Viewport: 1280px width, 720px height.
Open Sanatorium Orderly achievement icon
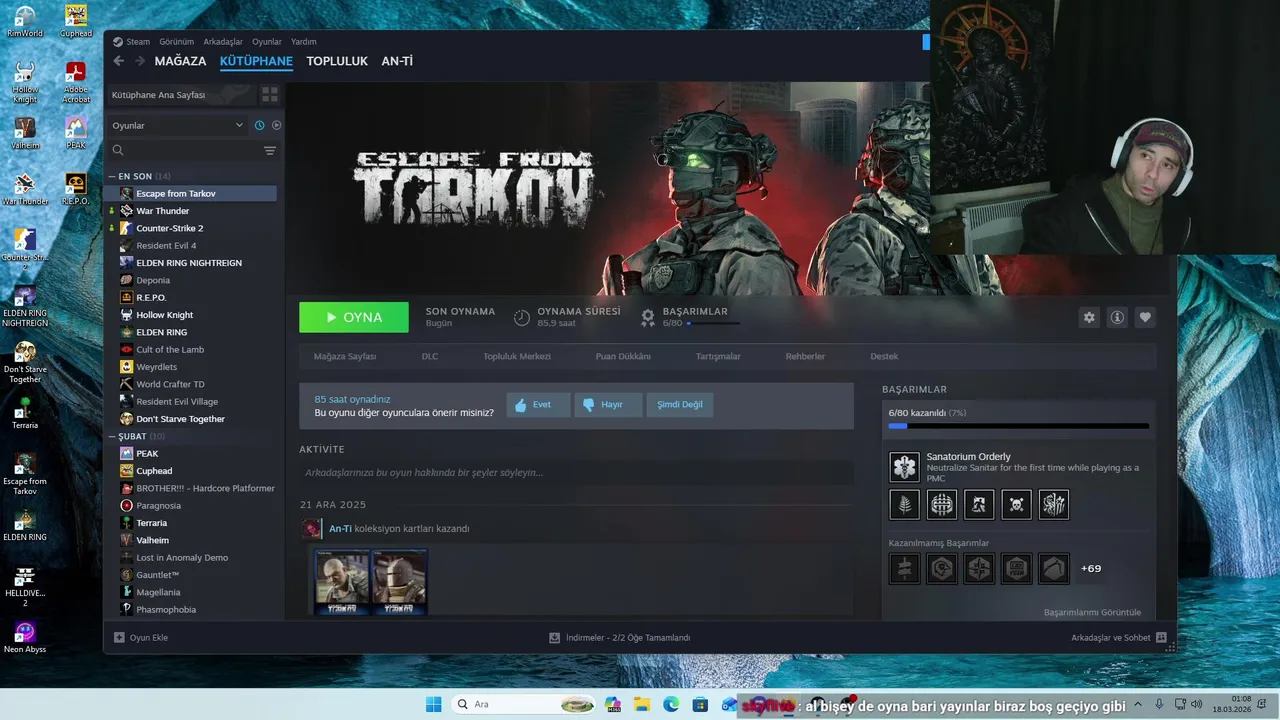904,467
